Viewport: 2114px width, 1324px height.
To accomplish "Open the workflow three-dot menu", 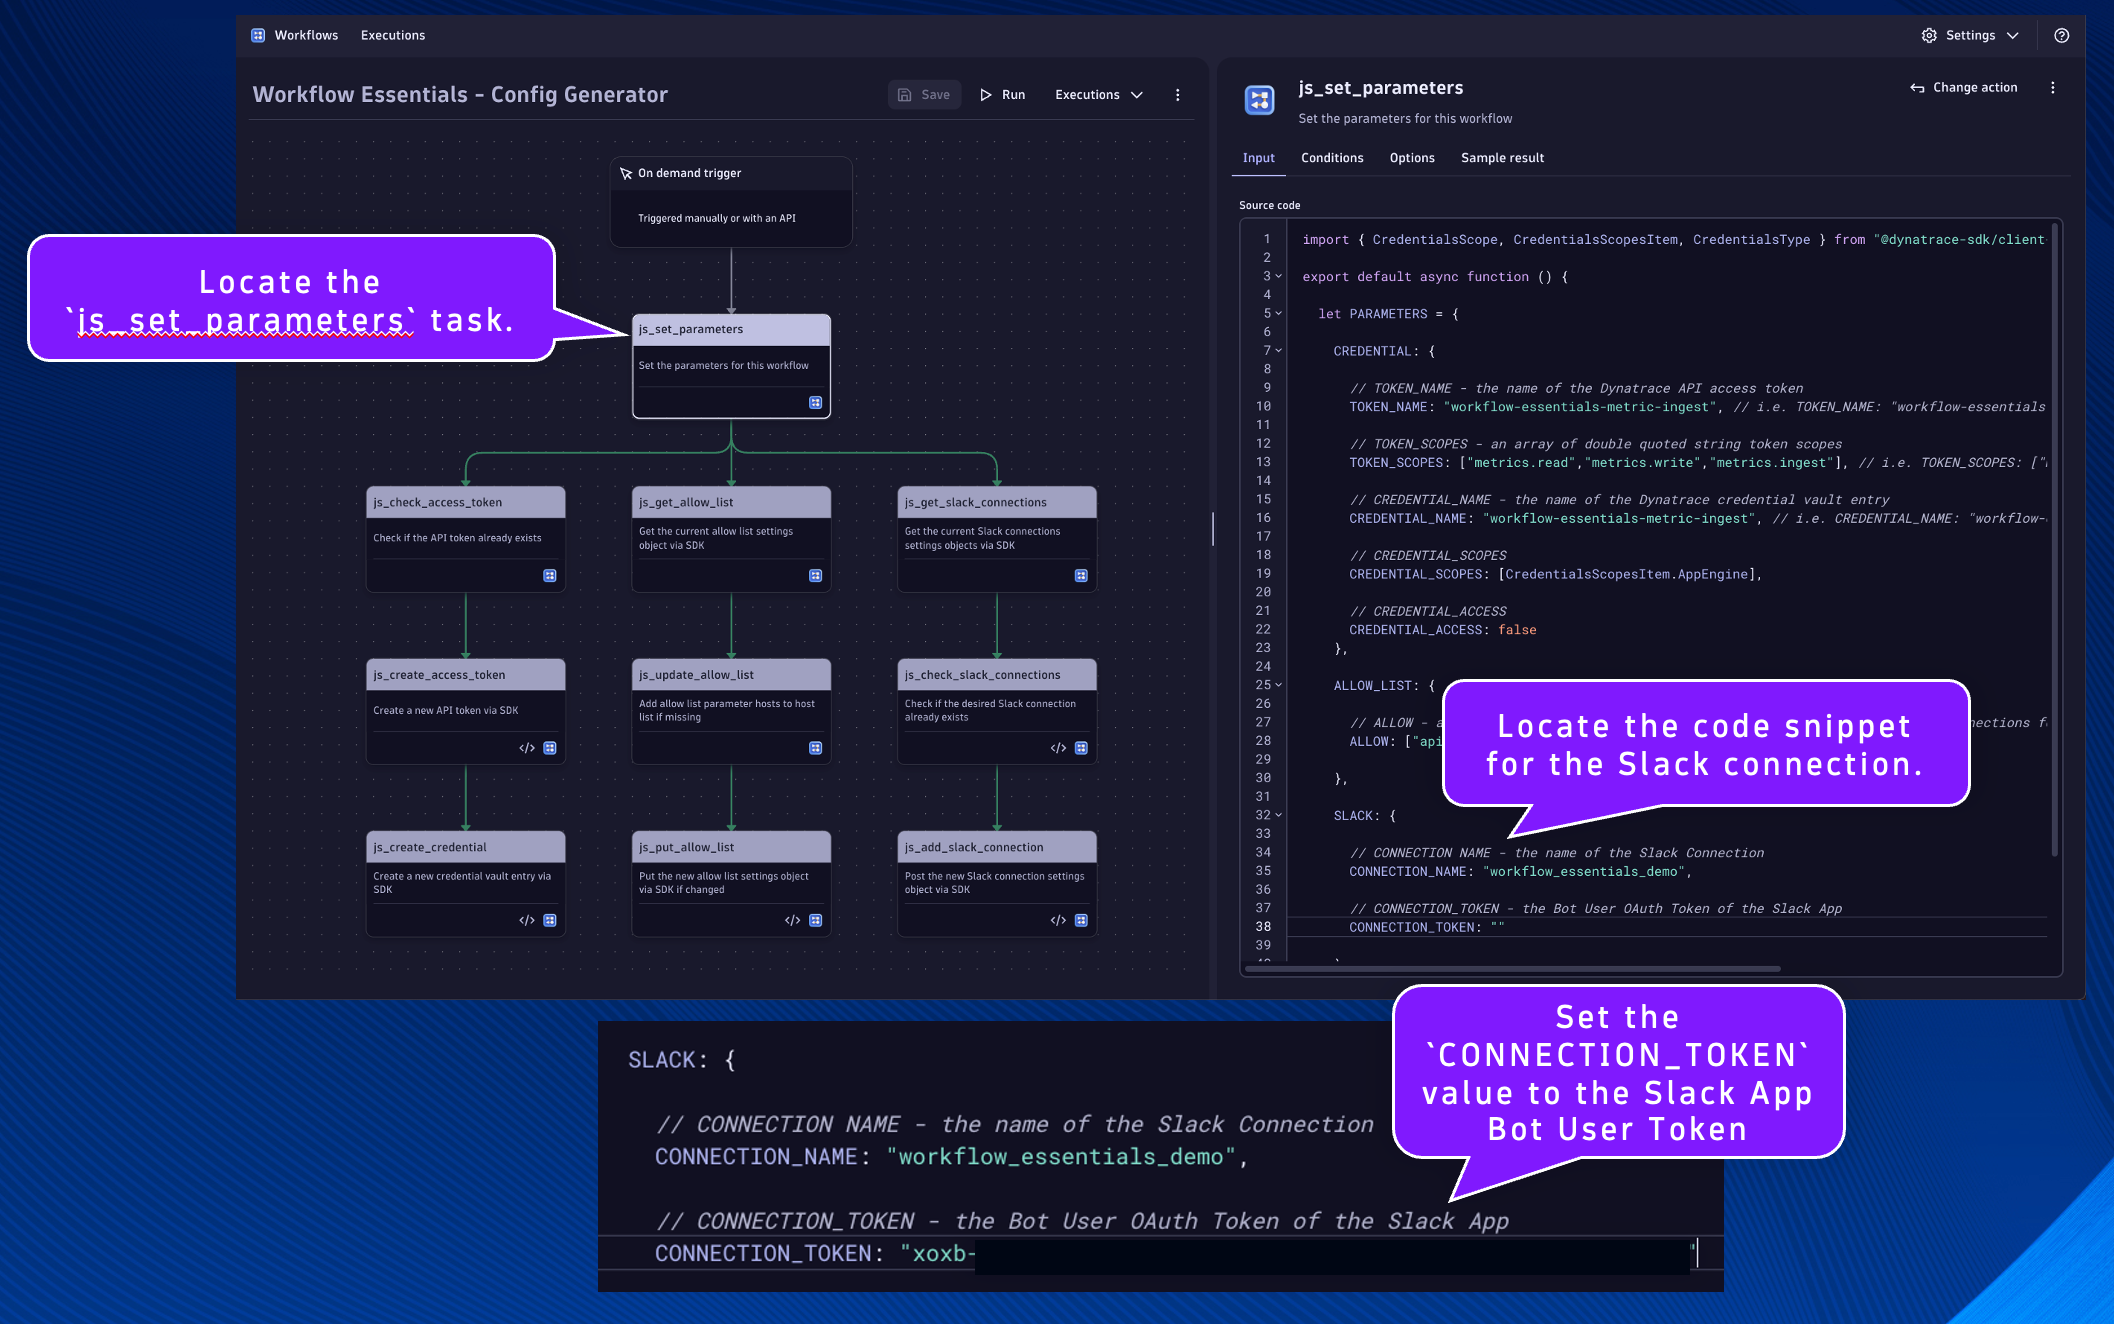I will (x=1177, y=95).
